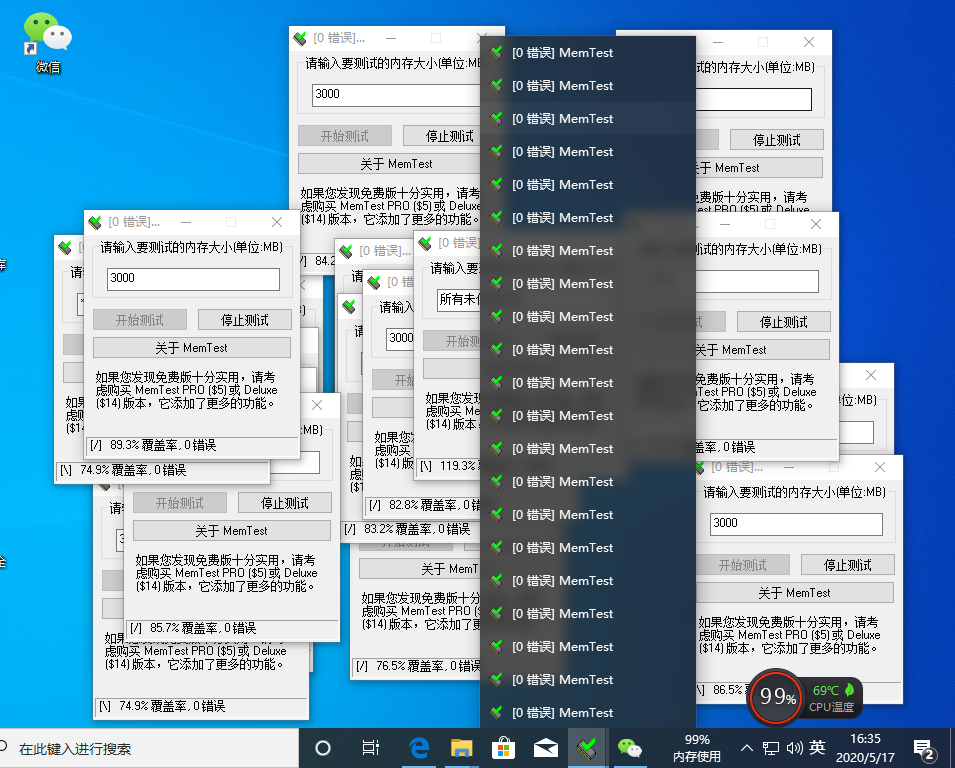Switch input language via the 英 indicator
Screen dimensions: 955x768
(817, 747)
